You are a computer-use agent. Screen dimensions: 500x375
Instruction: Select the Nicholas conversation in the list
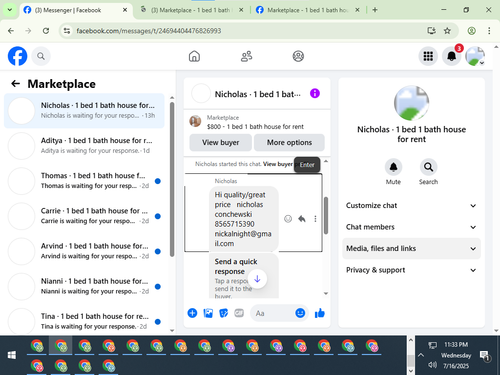[x=84, y=110]
